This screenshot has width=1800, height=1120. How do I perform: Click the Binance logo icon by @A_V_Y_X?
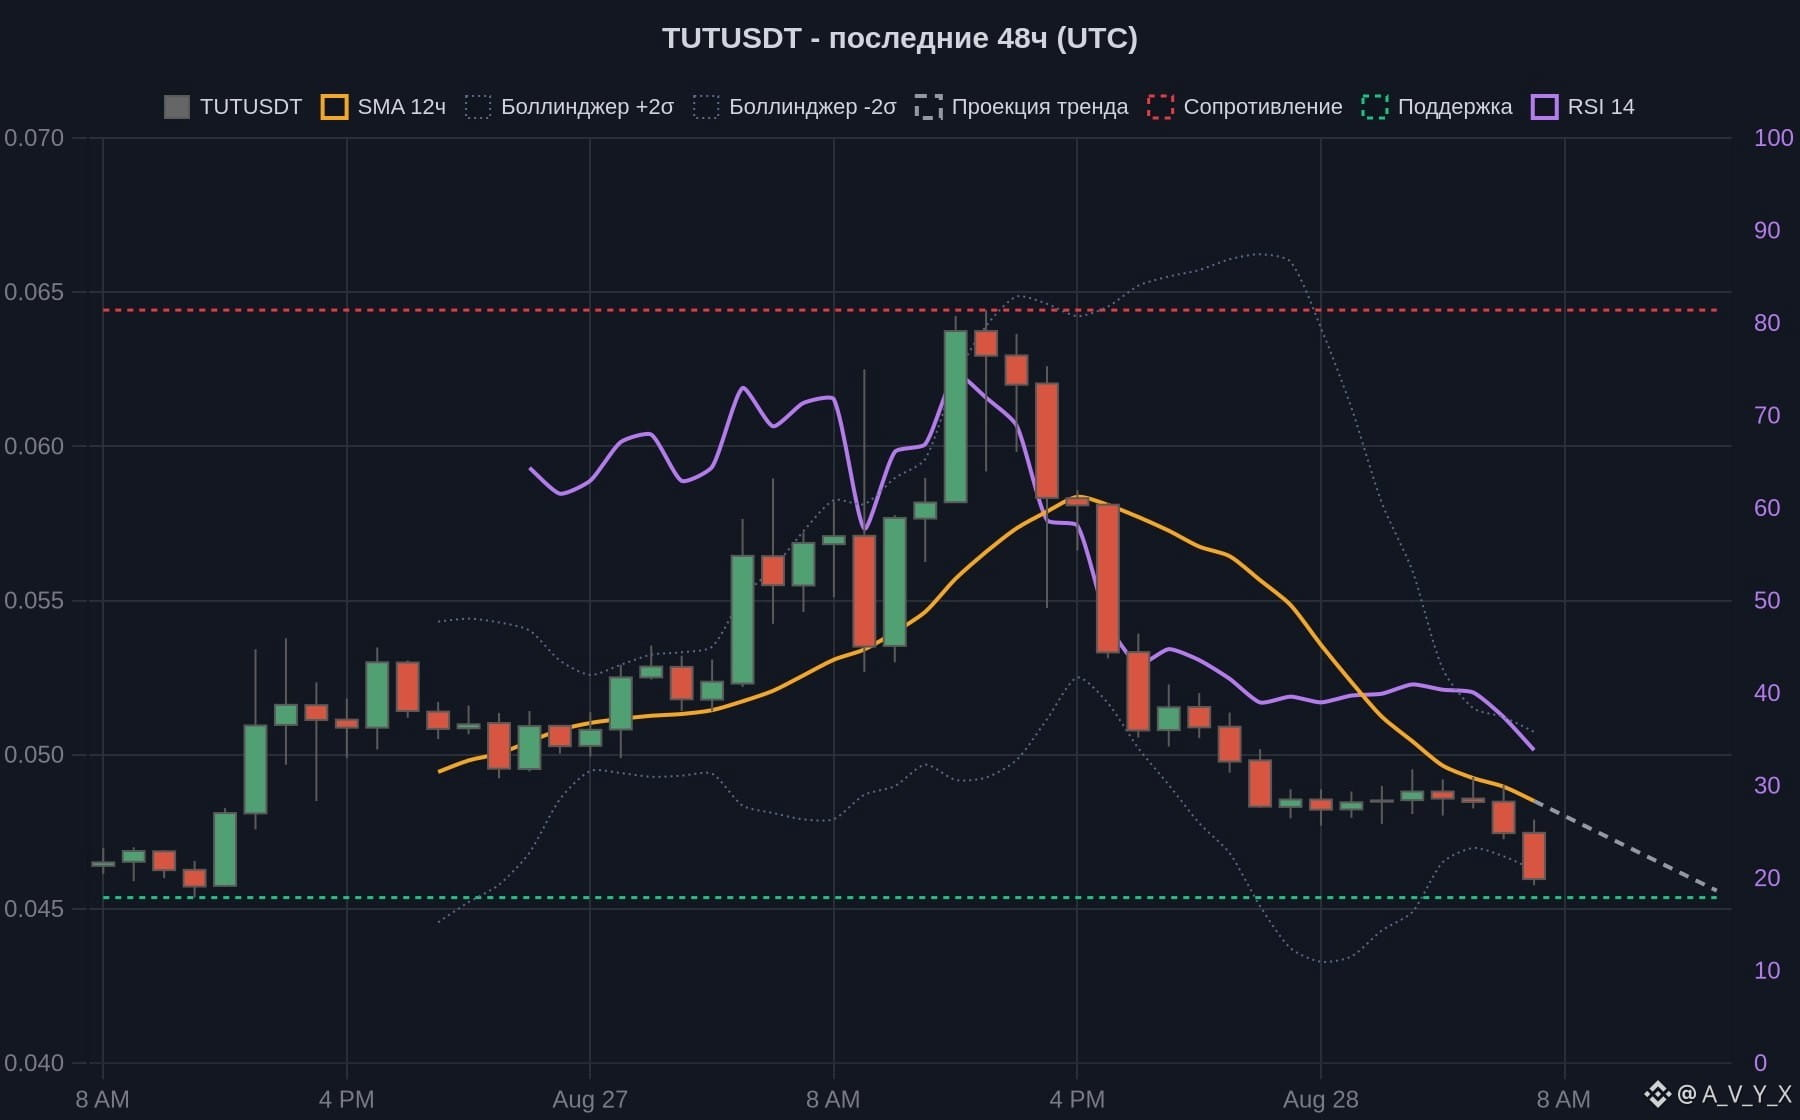coord(1657,1094)
